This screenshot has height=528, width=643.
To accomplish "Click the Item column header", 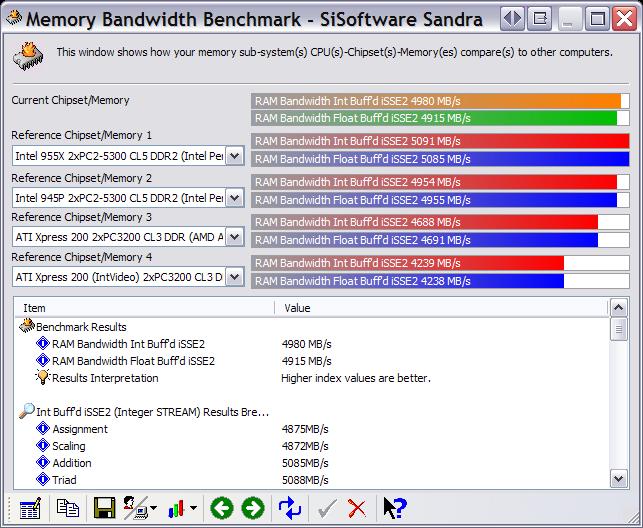I will (144, 308).
